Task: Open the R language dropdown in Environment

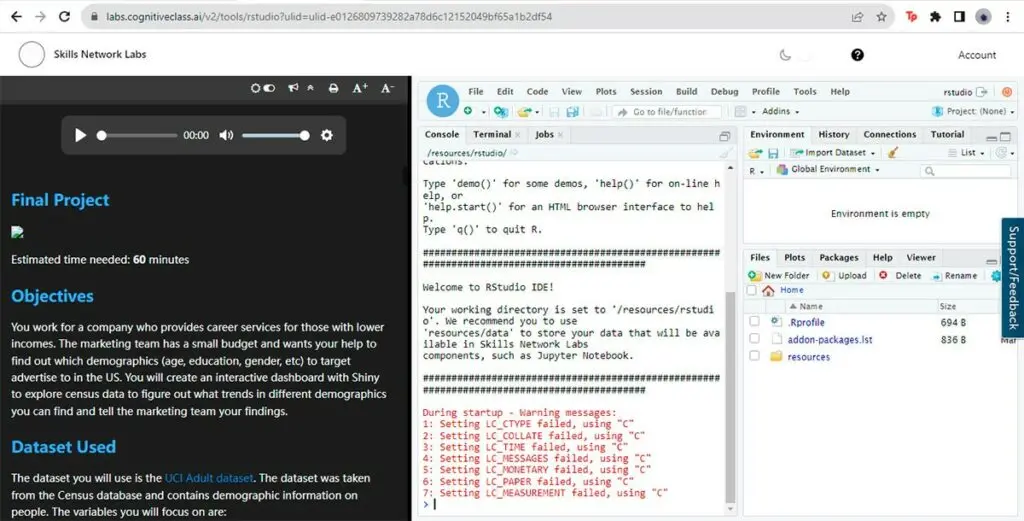Action: coord(756,171)
